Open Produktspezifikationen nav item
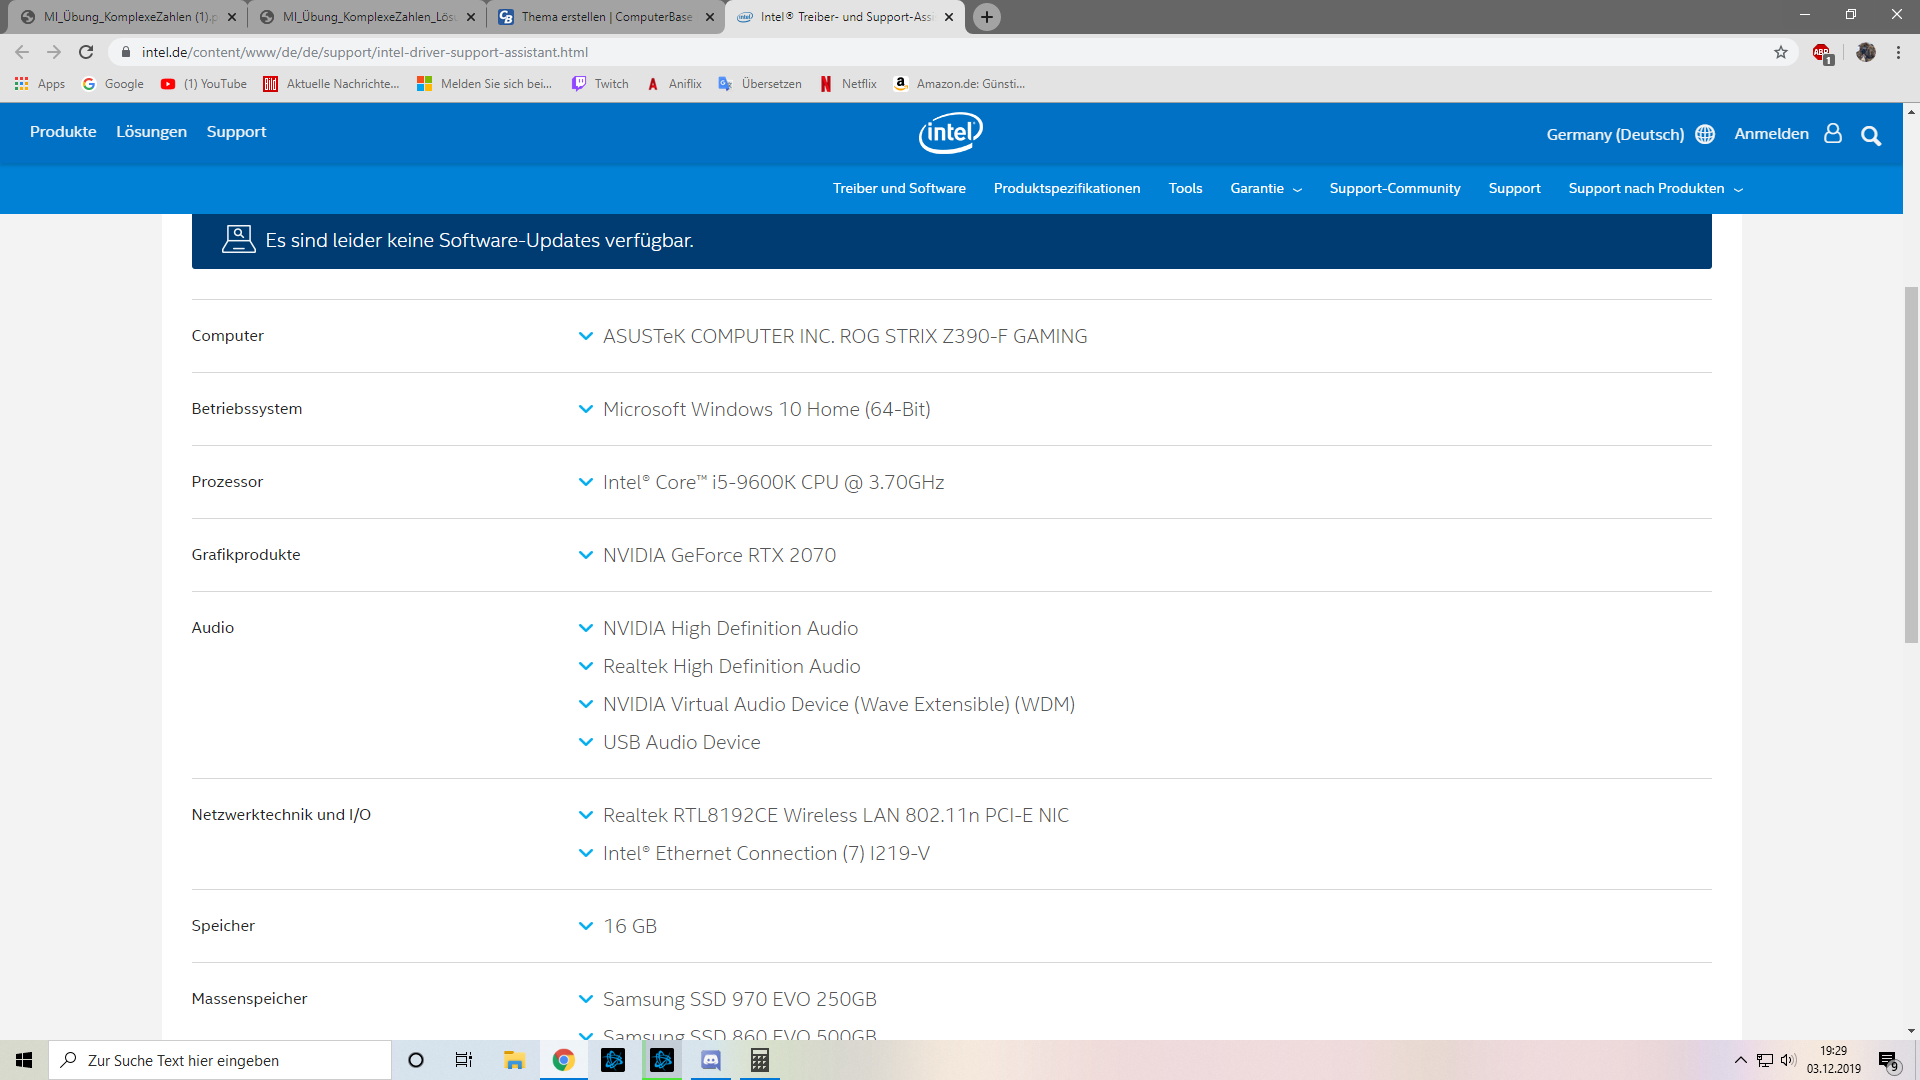 tap(1067, 188)
